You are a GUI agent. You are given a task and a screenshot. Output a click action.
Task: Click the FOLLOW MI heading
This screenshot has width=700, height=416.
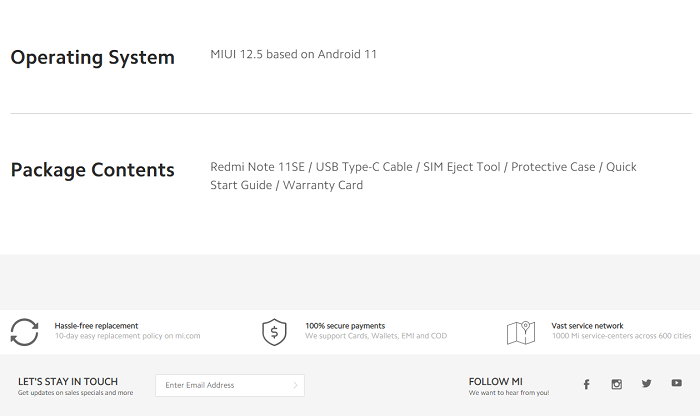[x=496, y=382]
